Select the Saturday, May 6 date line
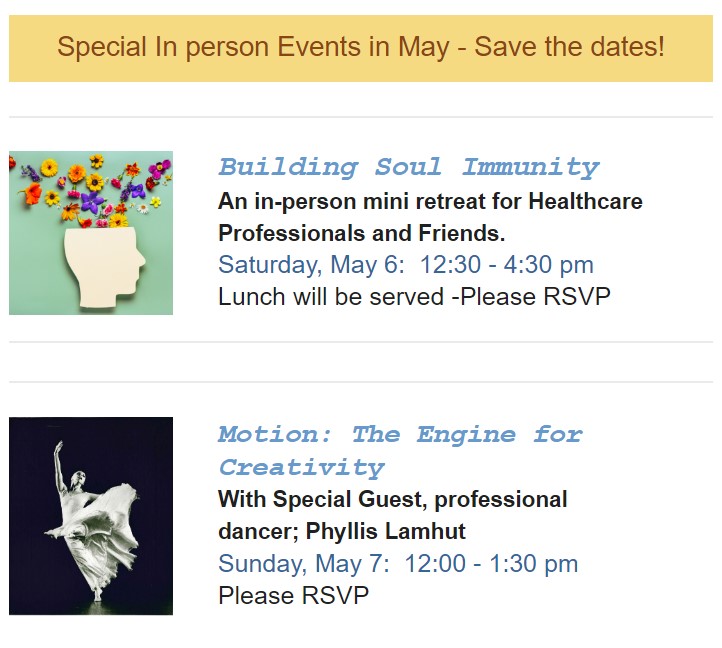 point(406,265)
